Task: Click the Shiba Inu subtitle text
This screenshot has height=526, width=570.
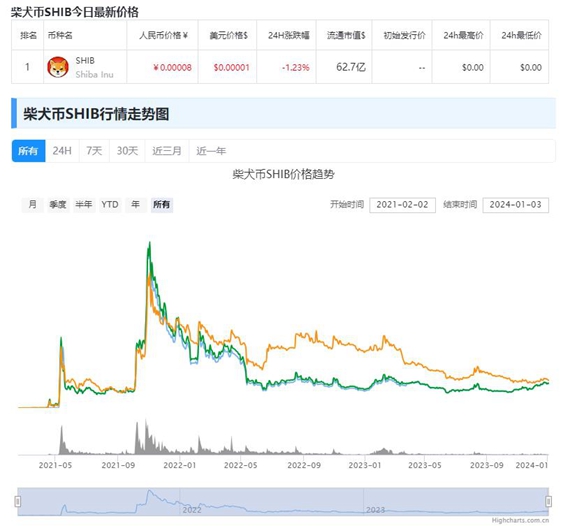Action: 95,75
